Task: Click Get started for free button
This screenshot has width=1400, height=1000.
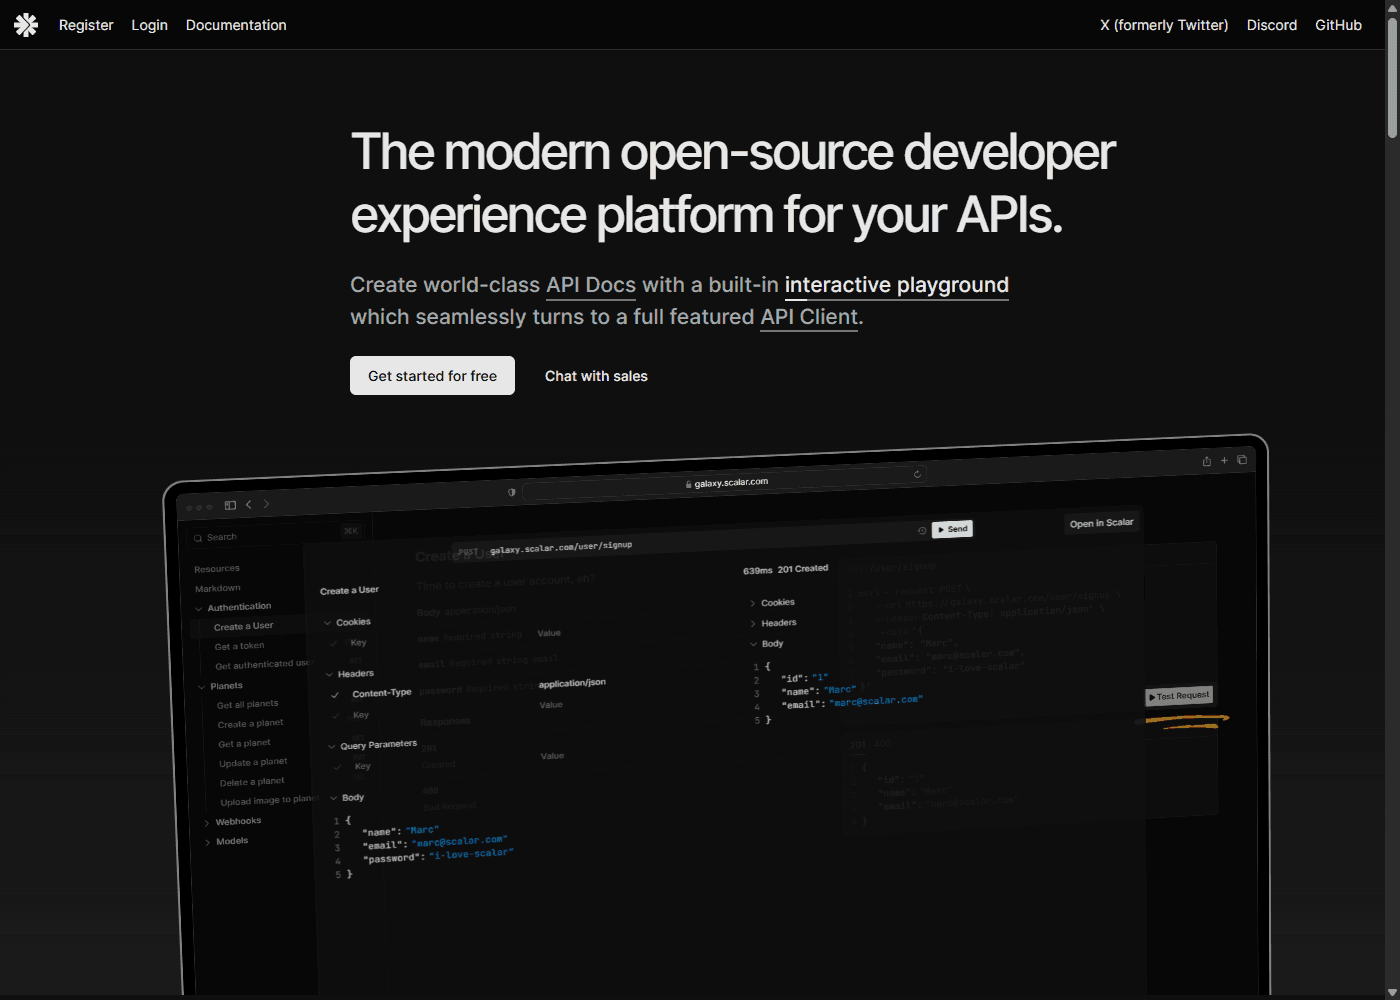Action: (432, 376)
